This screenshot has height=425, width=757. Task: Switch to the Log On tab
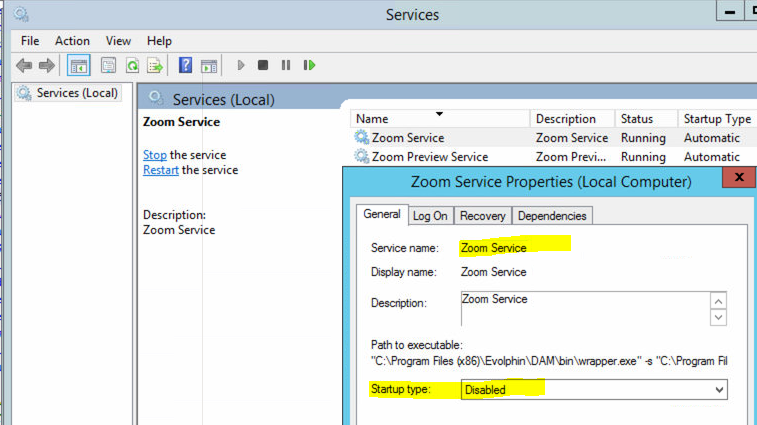pyautogui.click(x=430, y=216)
